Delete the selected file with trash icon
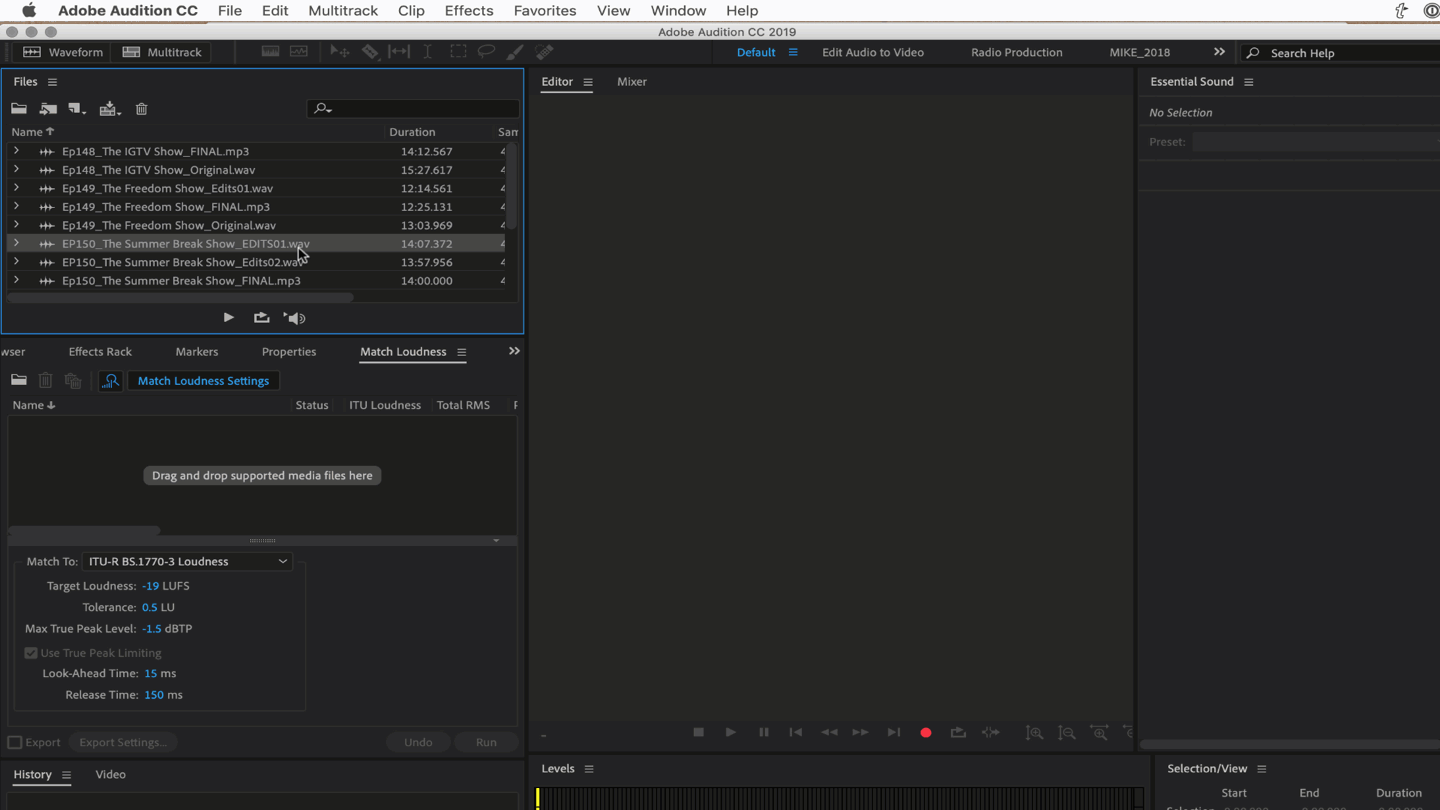Image resolution: width=1440 pixels, height=810 pixels. click(x=142, y=109)
